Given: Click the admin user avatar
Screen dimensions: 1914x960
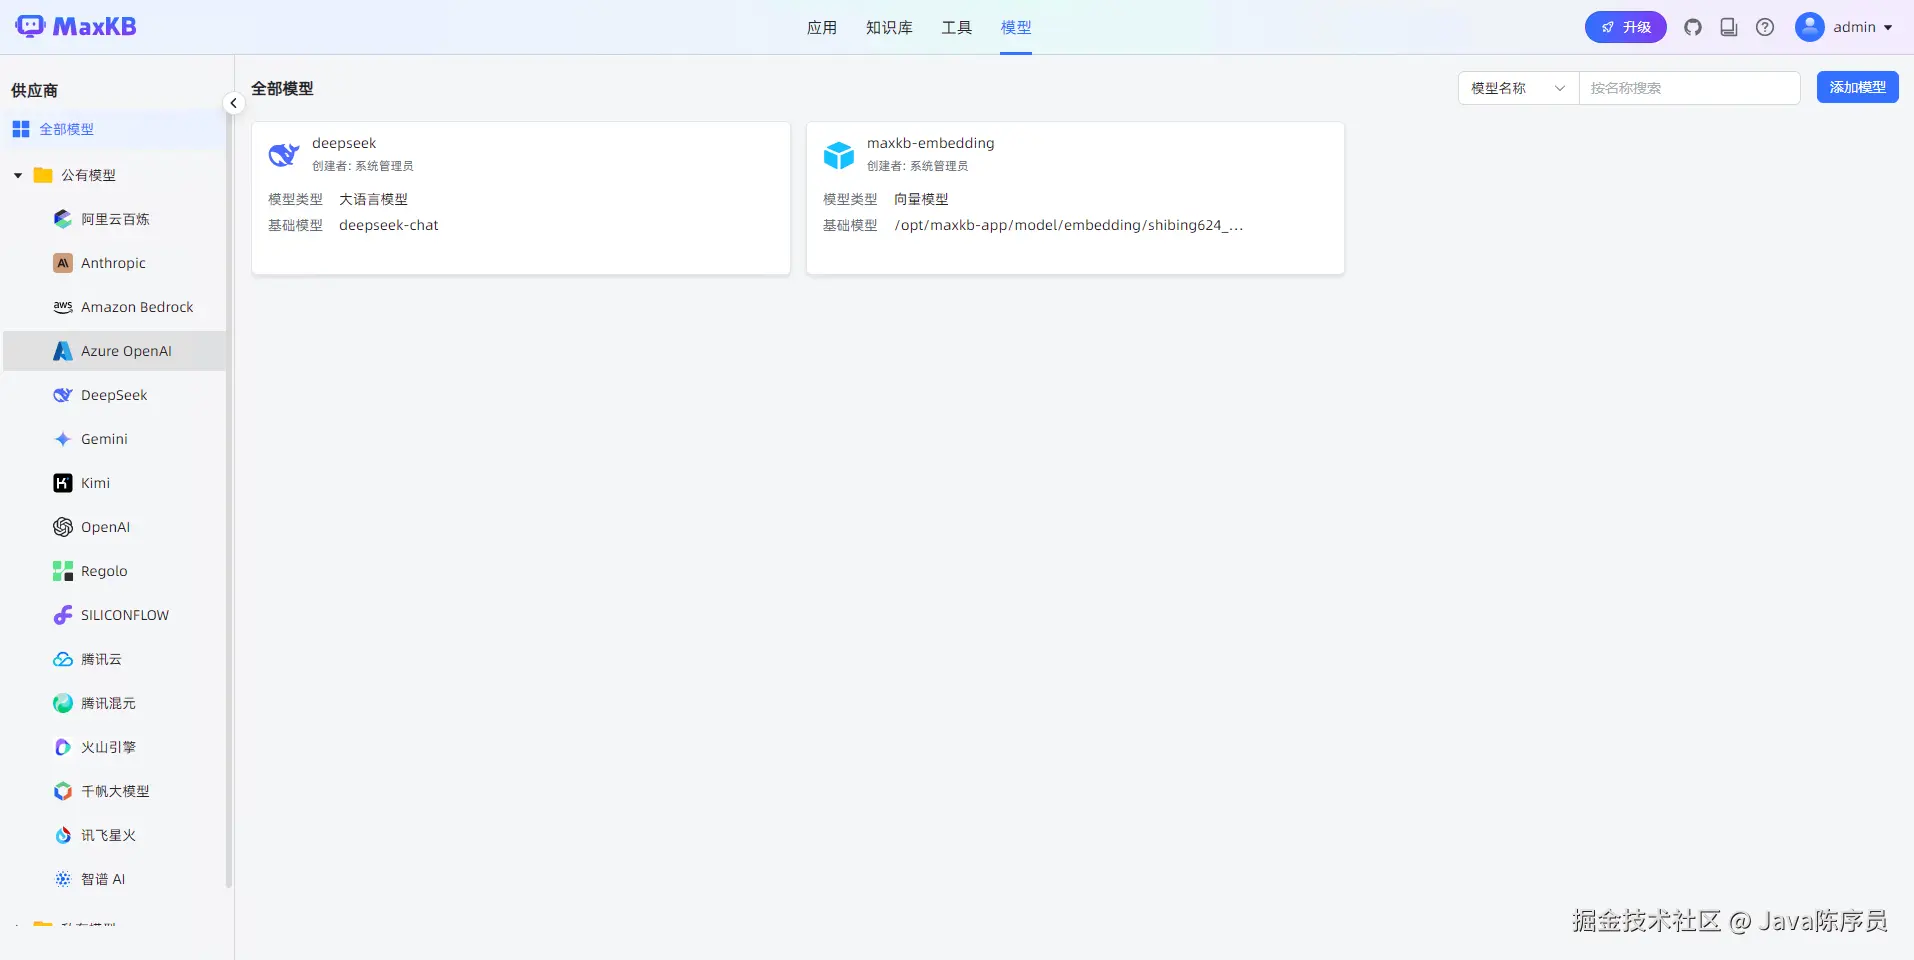Looking at the screenshot, I should pyautogui.click(x=1810, y=27).
